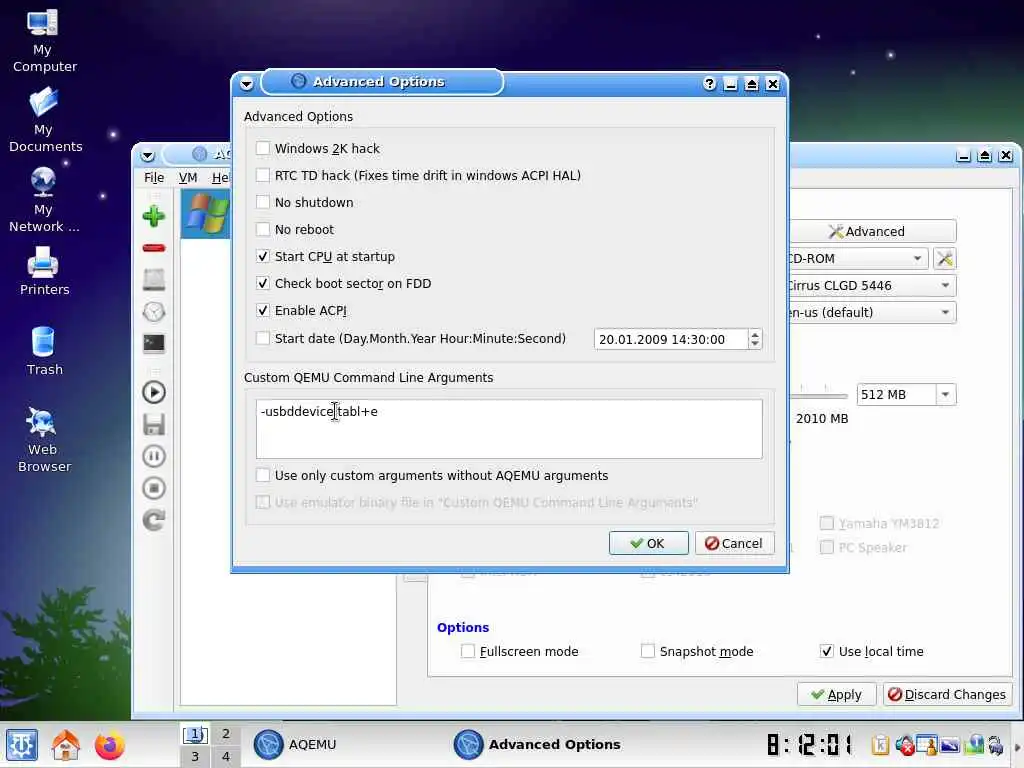Open My Network desktop icon
1024x768 pixels.
[44, 200]
